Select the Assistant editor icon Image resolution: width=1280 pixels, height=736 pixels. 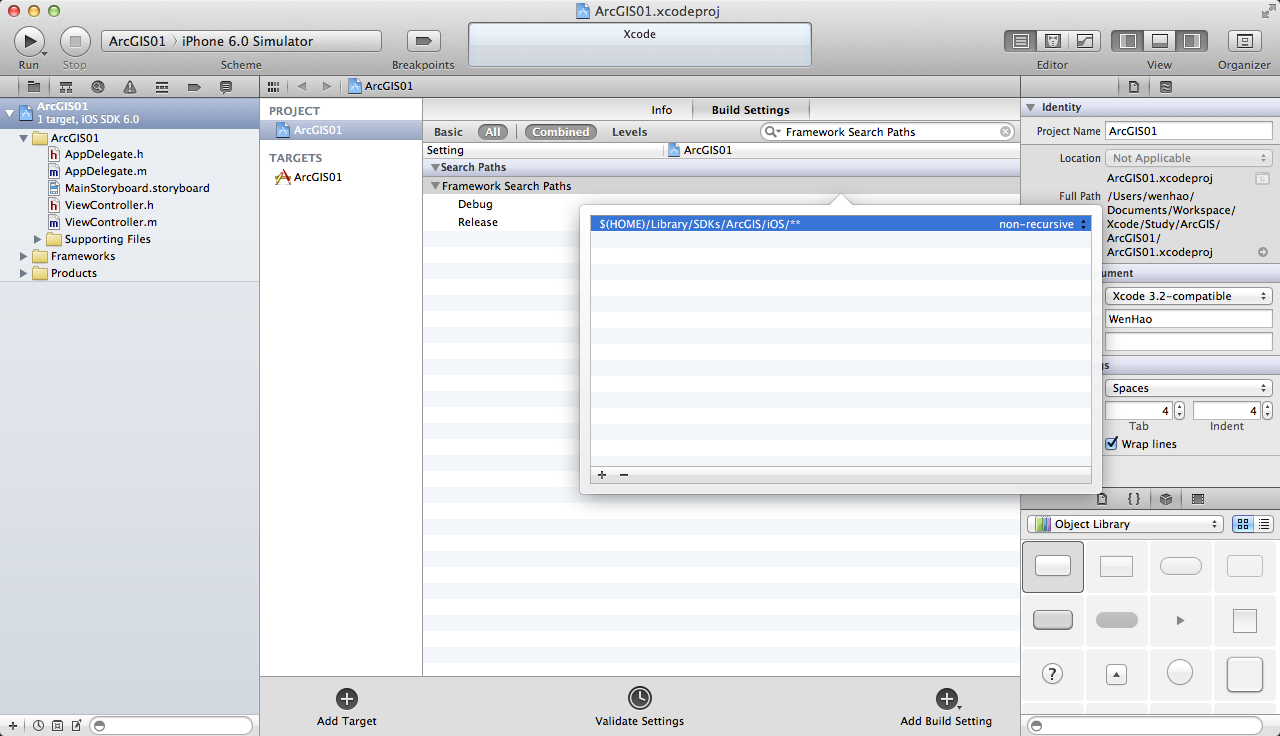point(1052,41)
